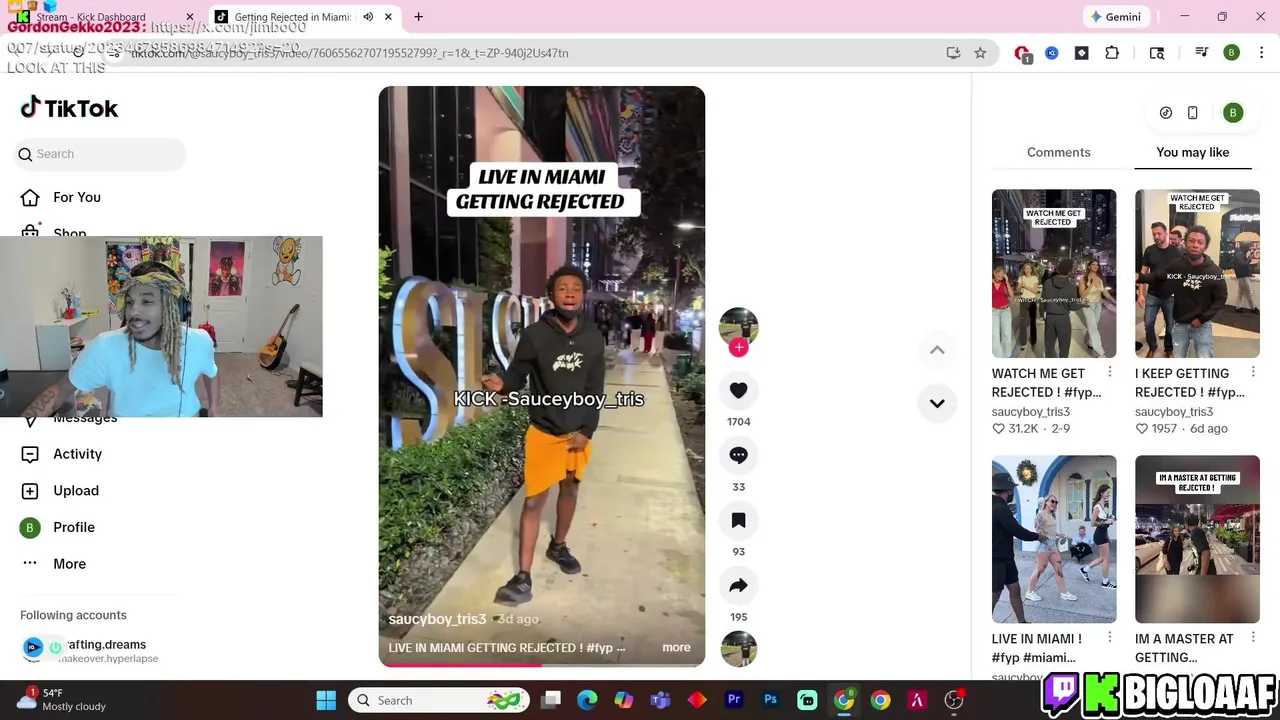1280x720 pixels.
Task: Open the IM A MASTER AT GETTING thumbnail
Action: [1197, 539]
